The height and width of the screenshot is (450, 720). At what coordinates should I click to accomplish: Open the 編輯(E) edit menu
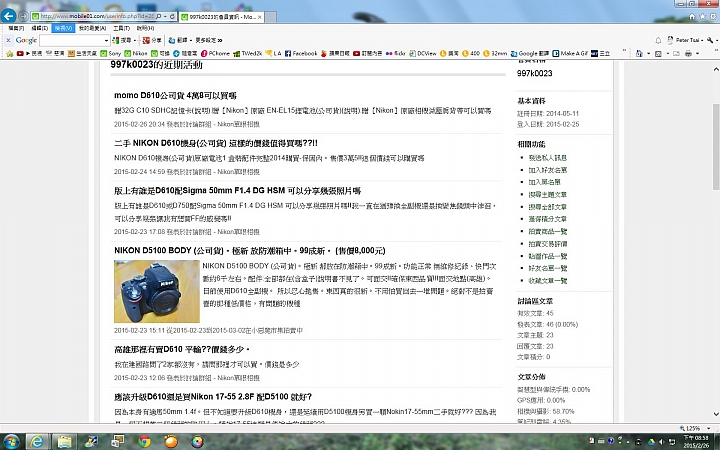(x=39, y=28)
